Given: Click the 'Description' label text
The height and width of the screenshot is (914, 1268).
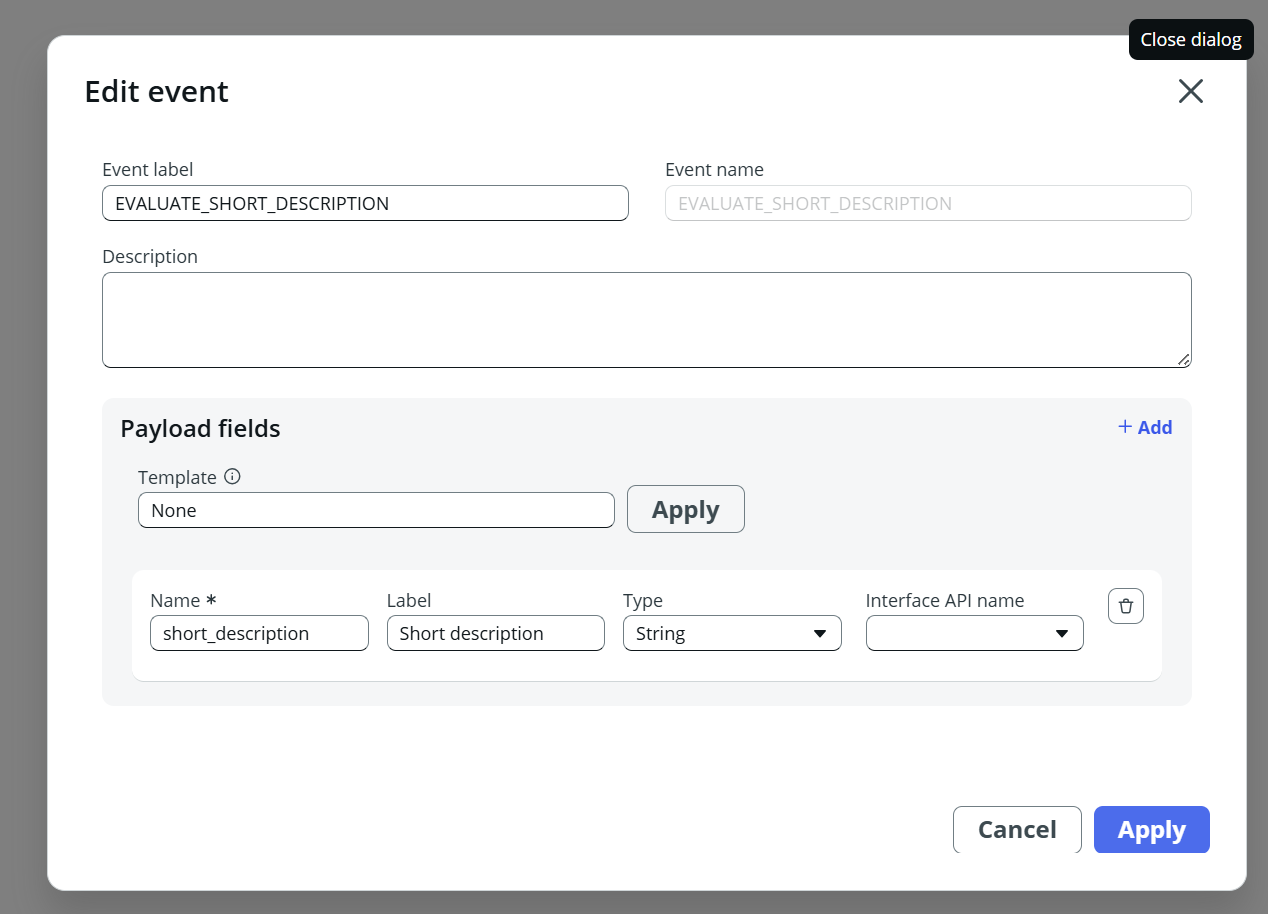Looking at the screenshot, I should (150, 257).
